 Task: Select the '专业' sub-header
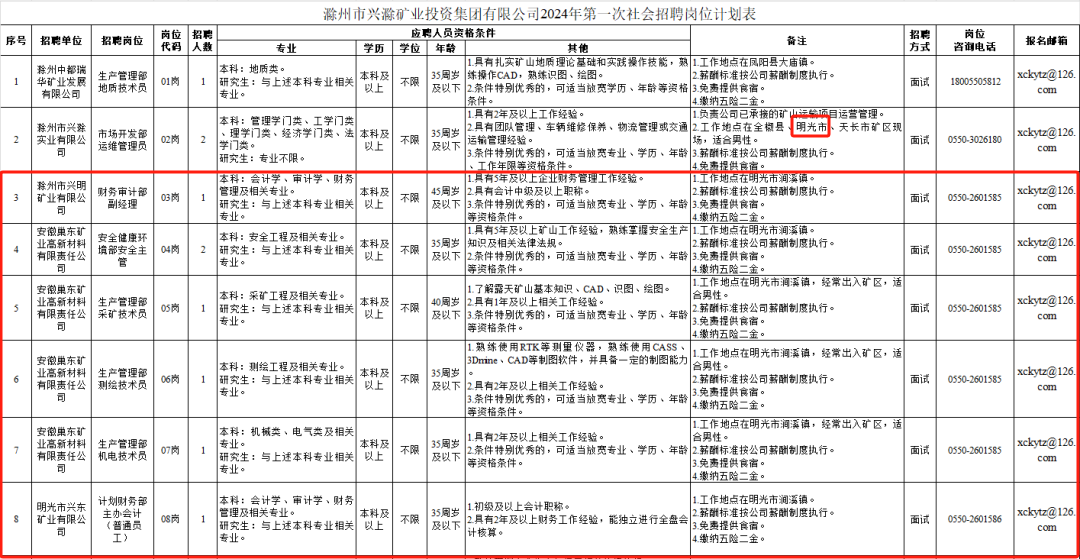pyautogui.click(x=286, y=48)
